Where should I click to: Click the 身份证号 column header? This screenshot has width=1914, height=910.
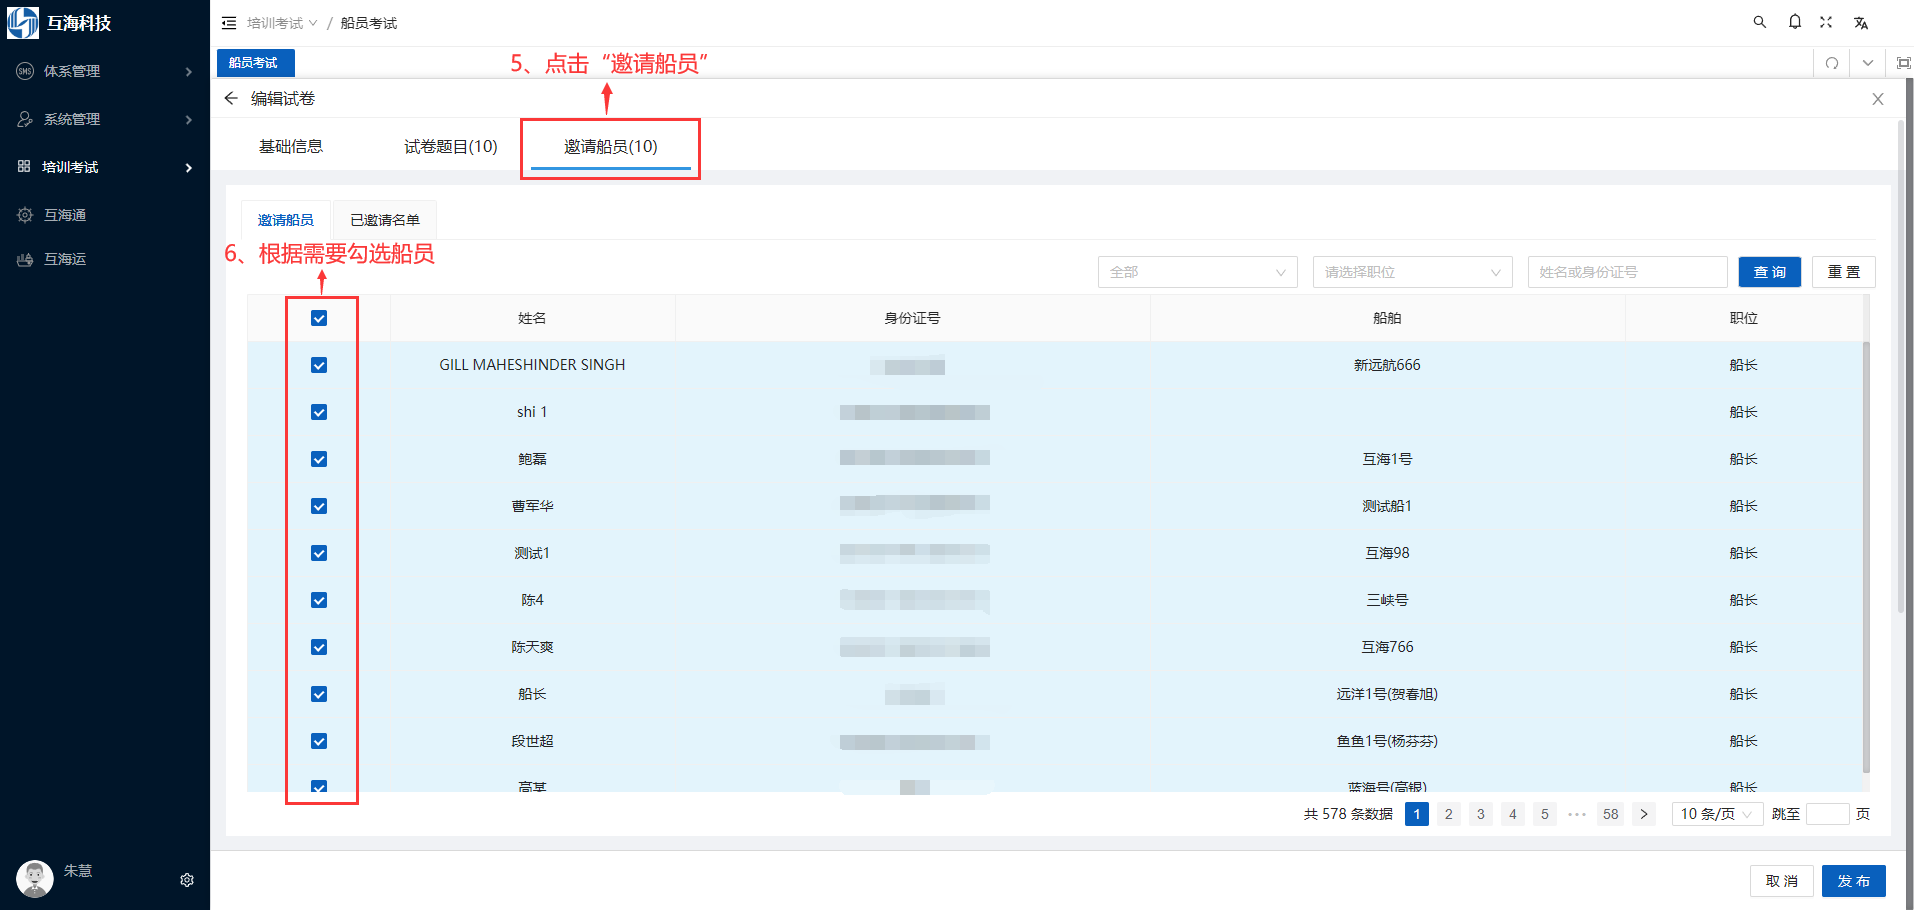click(912, 318)
